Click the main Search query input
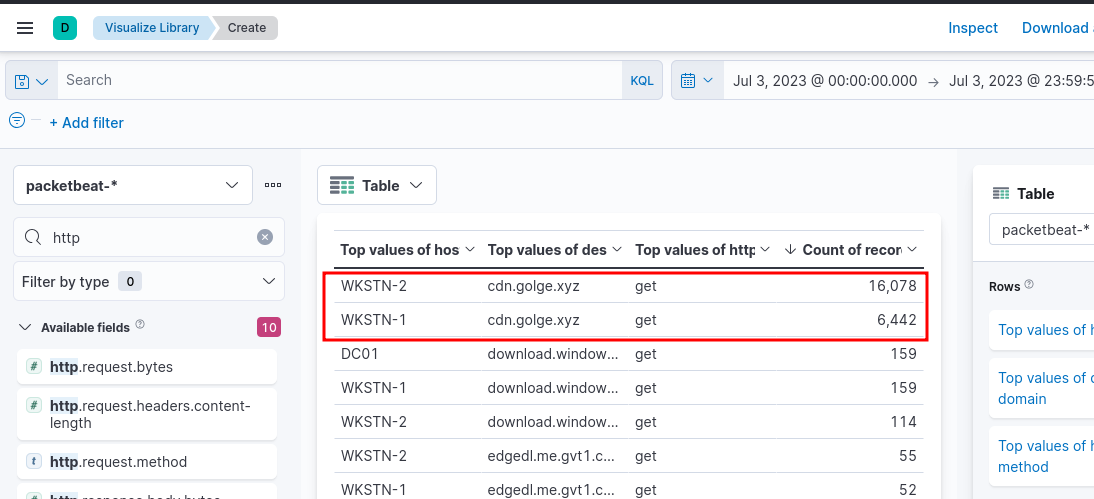Screen dimensions: 1094x499 point(340,81)
